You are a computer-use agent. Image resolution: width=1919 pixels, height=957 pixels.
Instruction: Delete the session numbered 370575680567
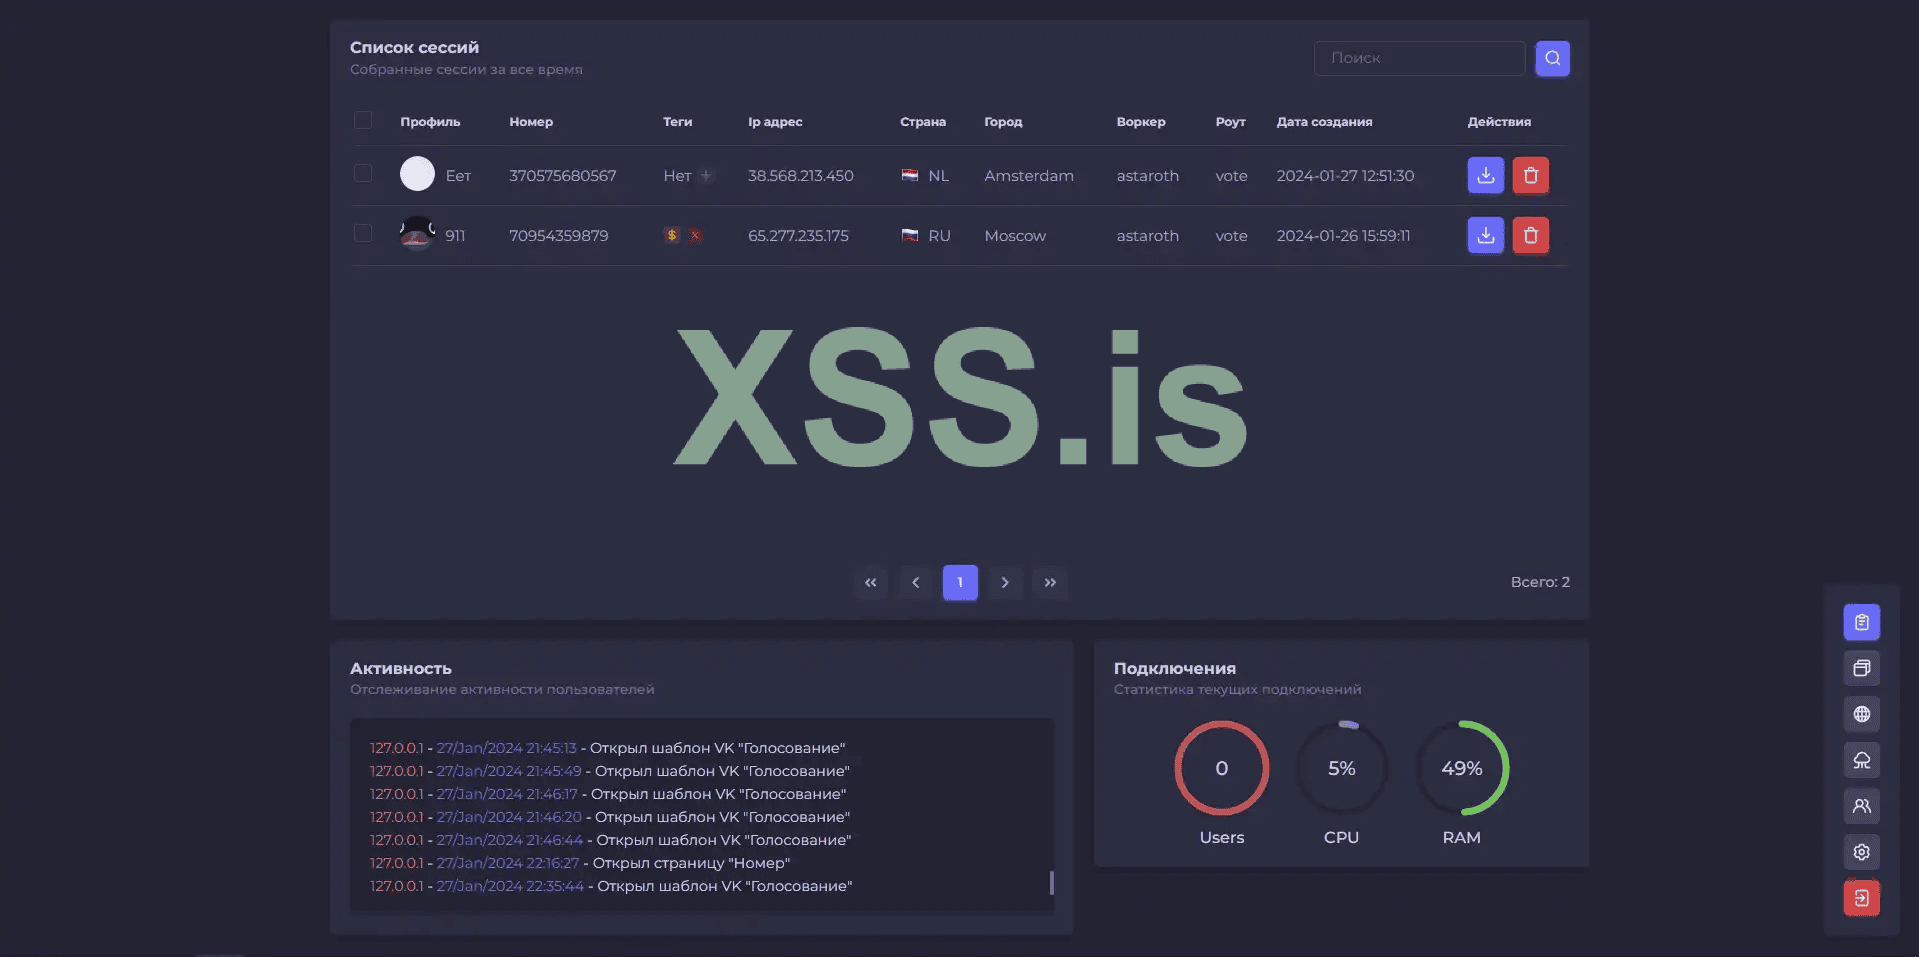click(1530, 175)
